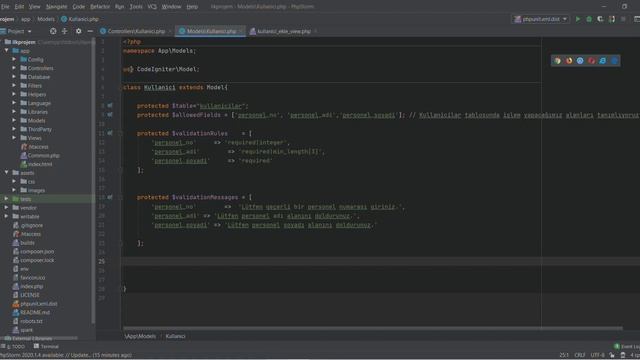Click the editor horizontal scrollbar

tap(373, 328)
